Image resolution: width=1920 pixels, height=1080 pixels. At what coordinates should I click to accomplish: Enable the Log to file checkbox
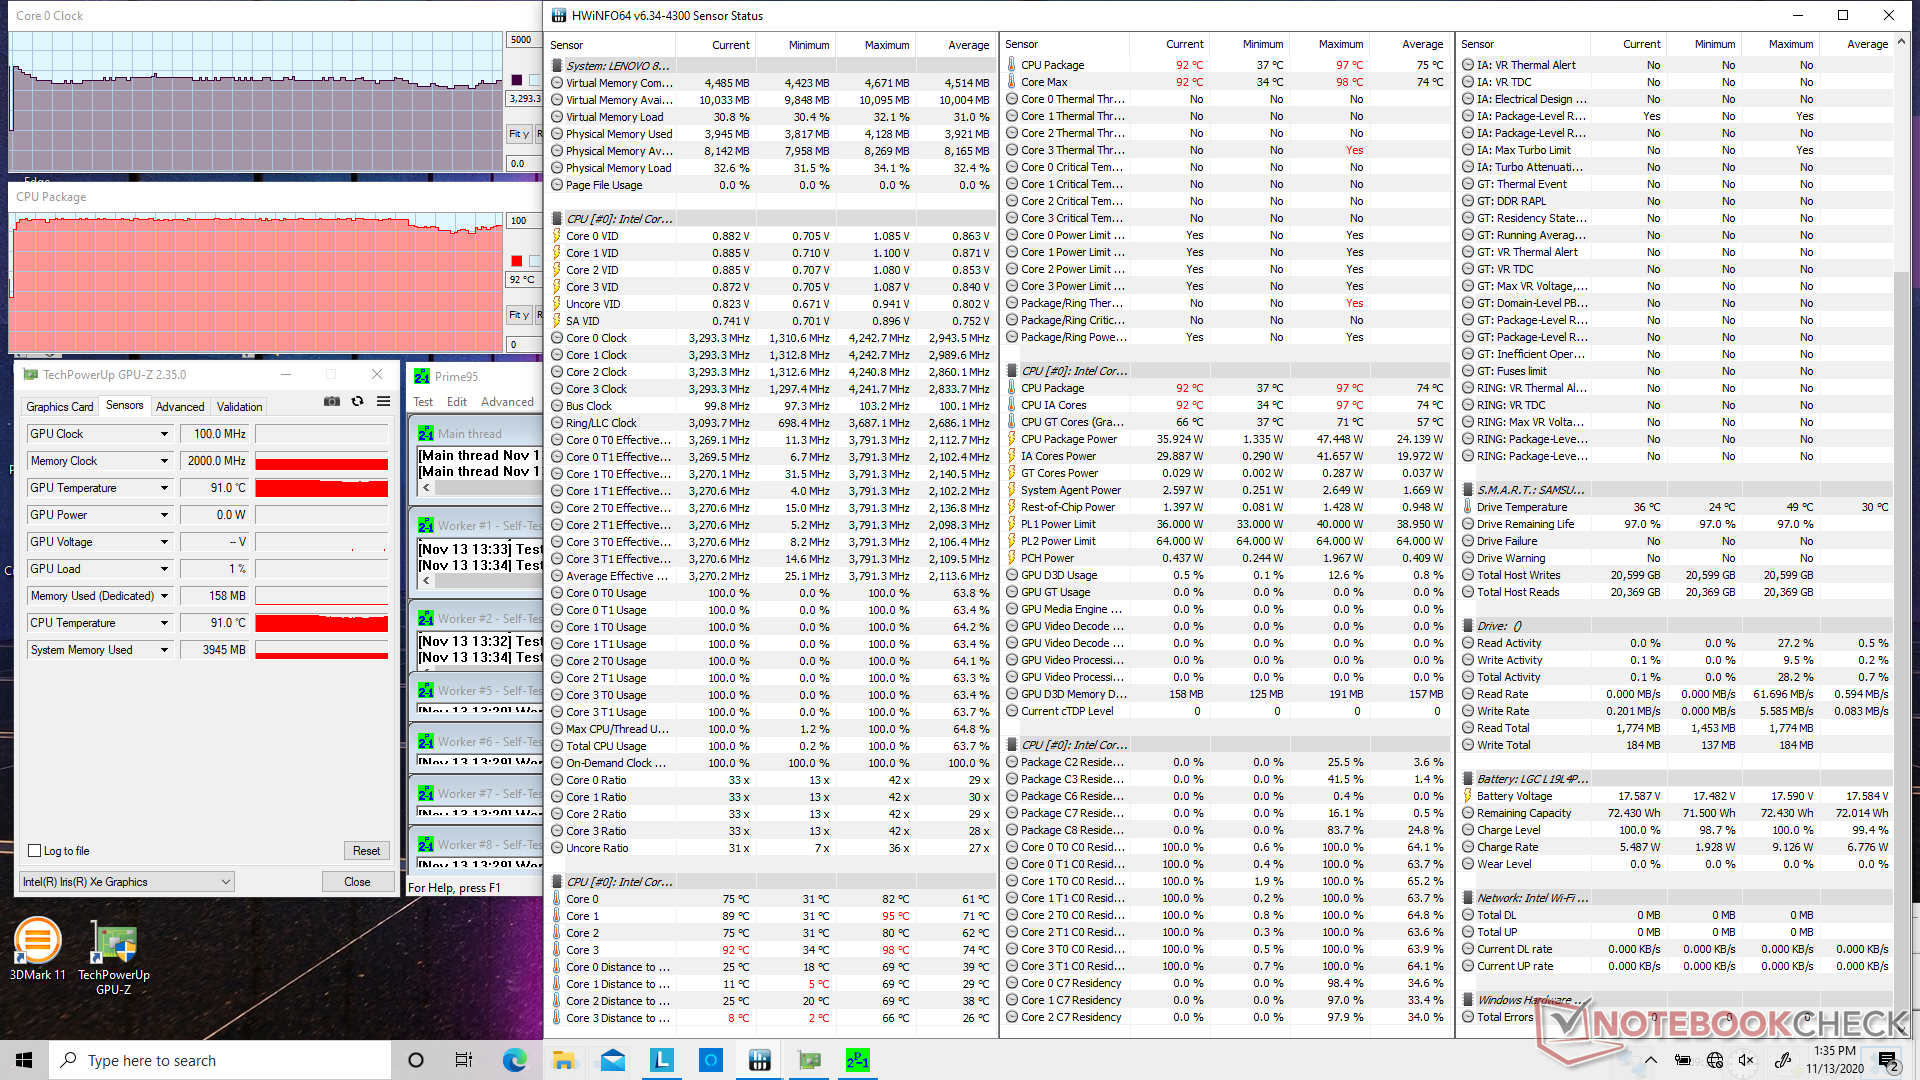coord(35,851)
